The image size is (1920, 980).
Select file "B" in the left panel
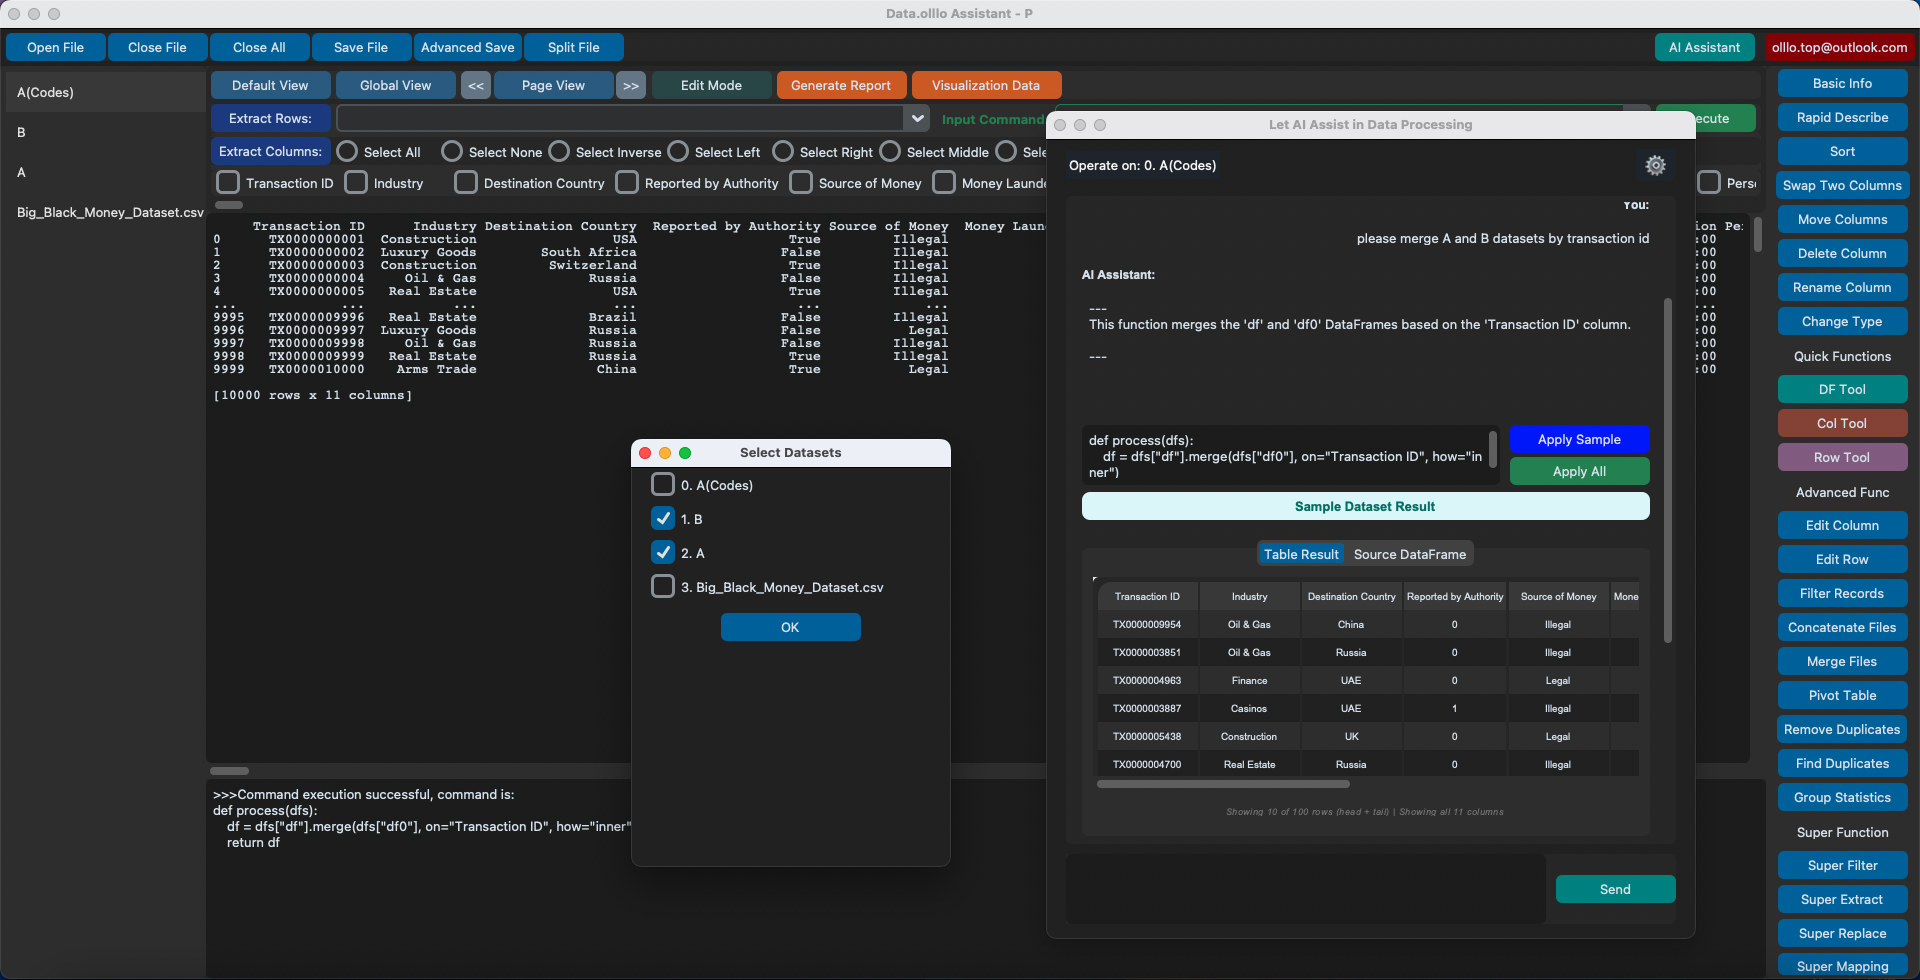tap(22, 132)
